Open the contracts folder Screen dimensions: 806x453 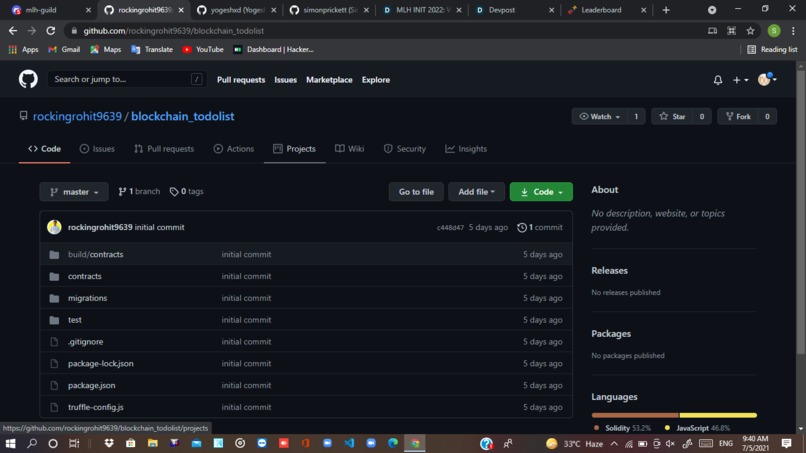click(x=85, y=276)
